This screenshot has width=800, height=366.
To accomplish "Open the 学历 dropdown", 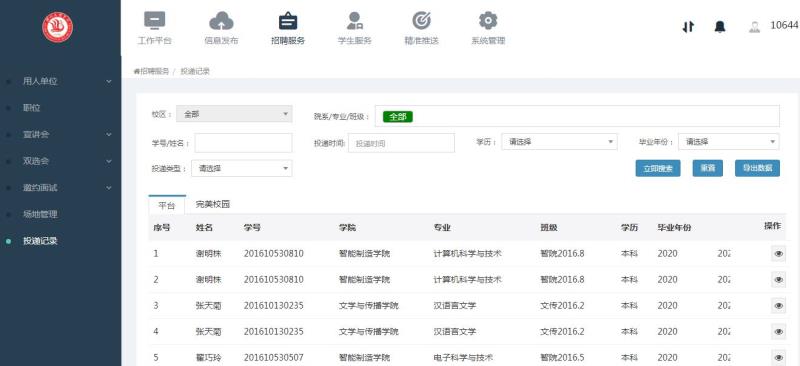I will point(559,142).
